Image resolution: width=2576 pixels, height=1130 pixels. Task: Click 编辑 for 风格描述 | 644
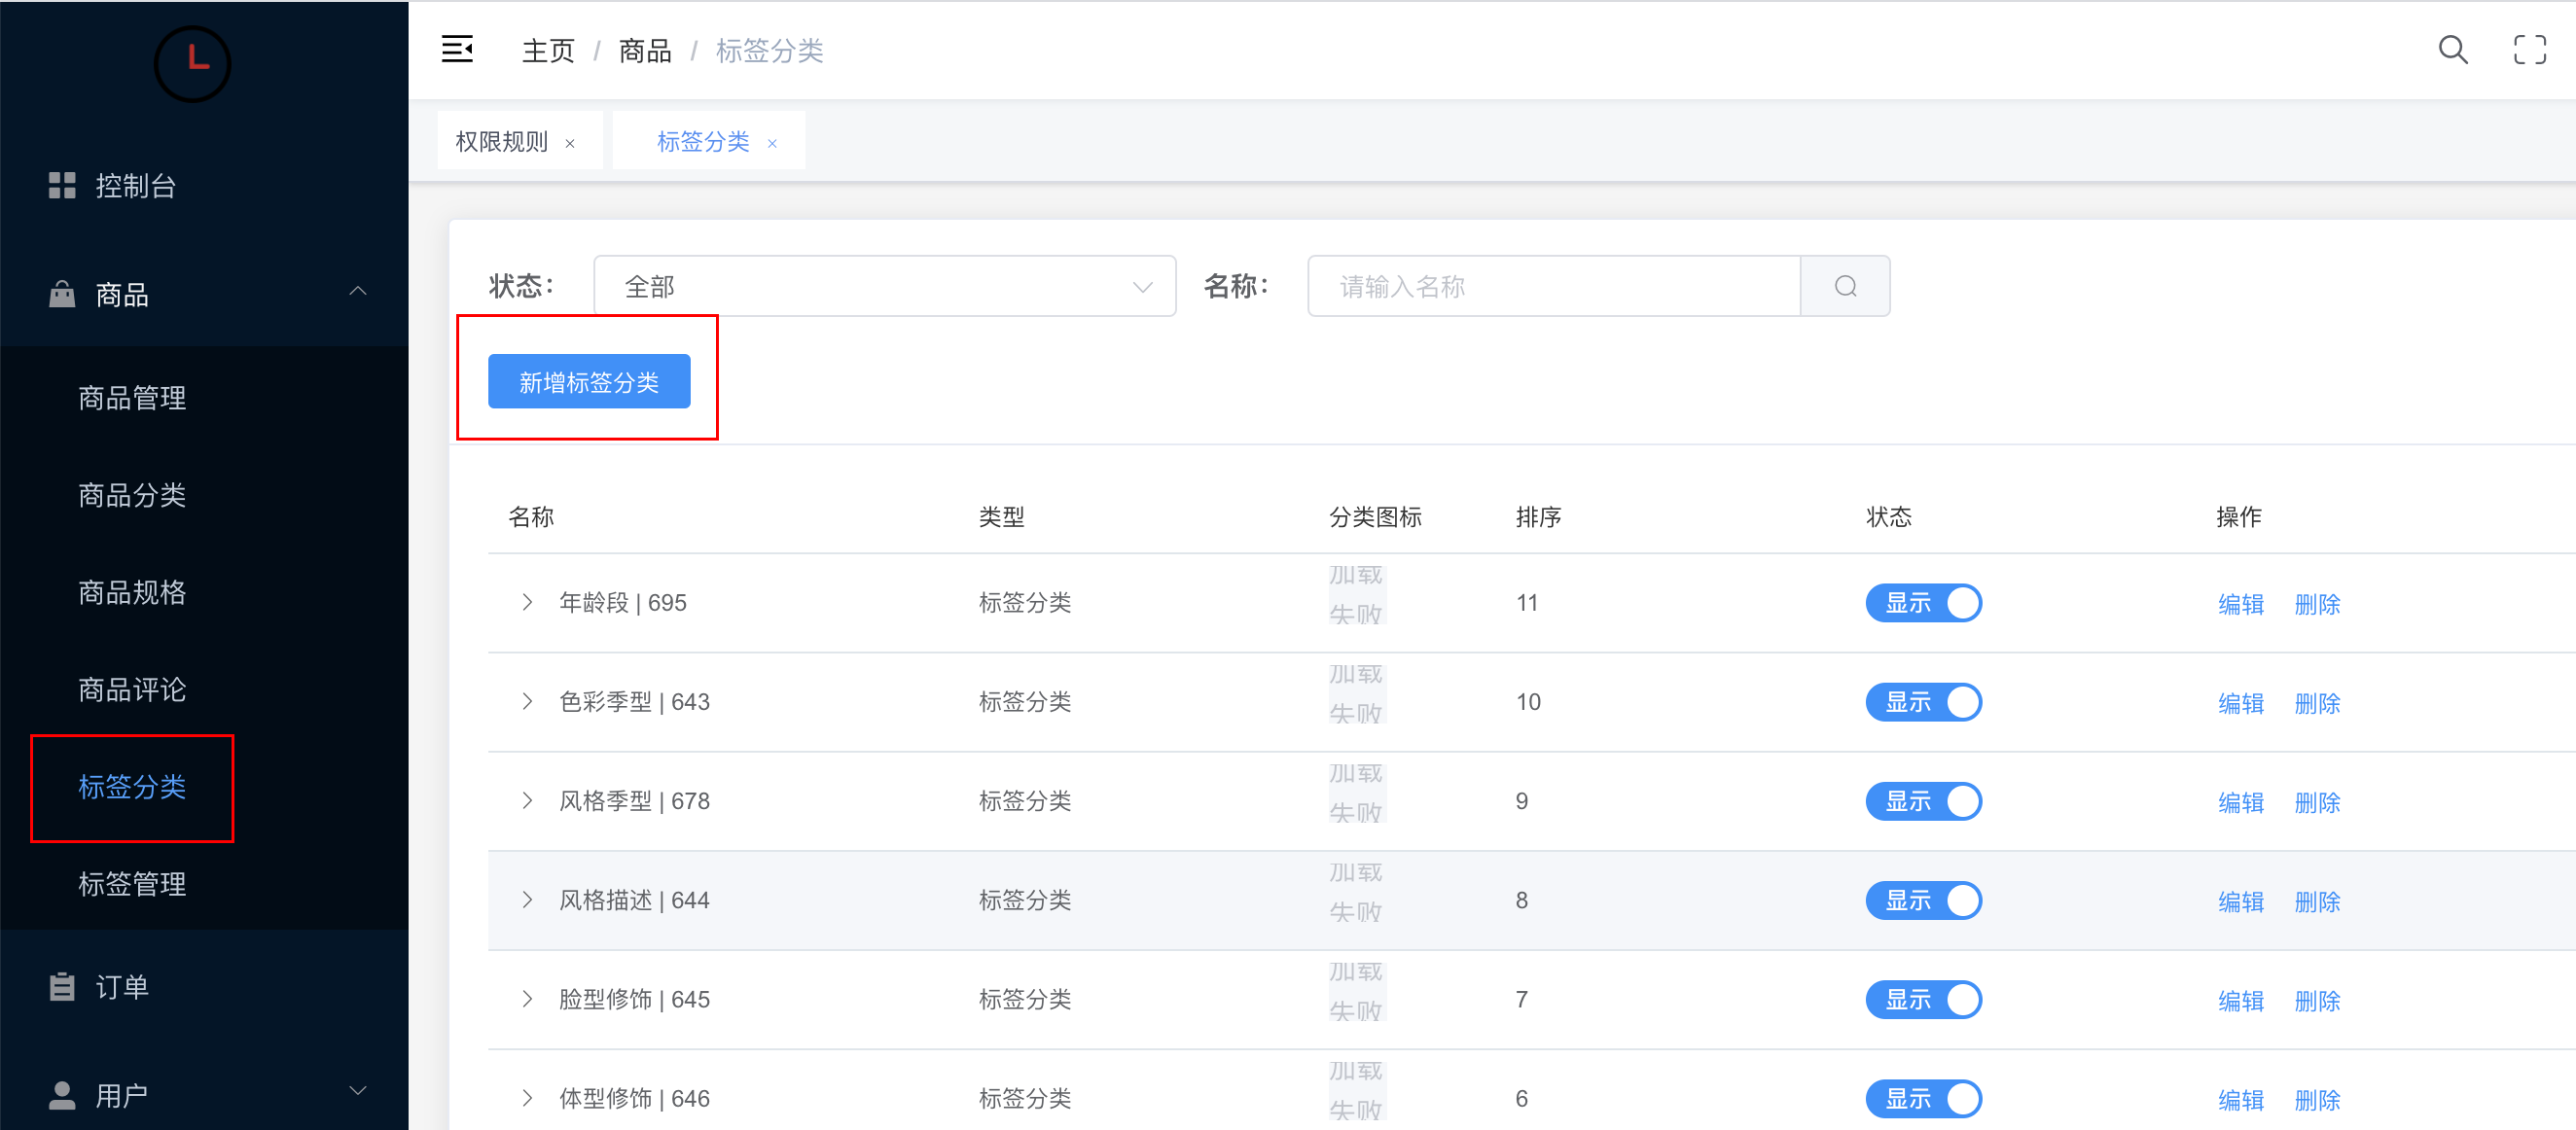(x=2241, y=901)
